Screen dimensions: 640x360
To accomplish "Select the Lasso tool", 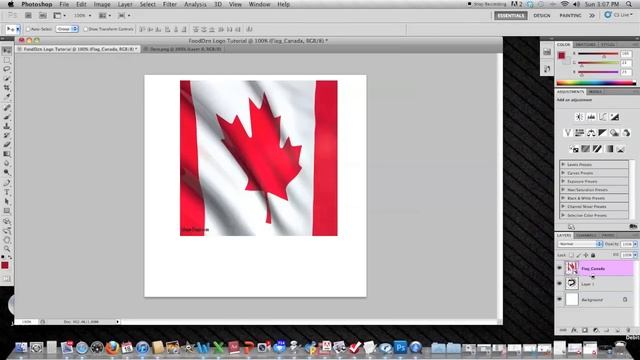I will 7,69.
